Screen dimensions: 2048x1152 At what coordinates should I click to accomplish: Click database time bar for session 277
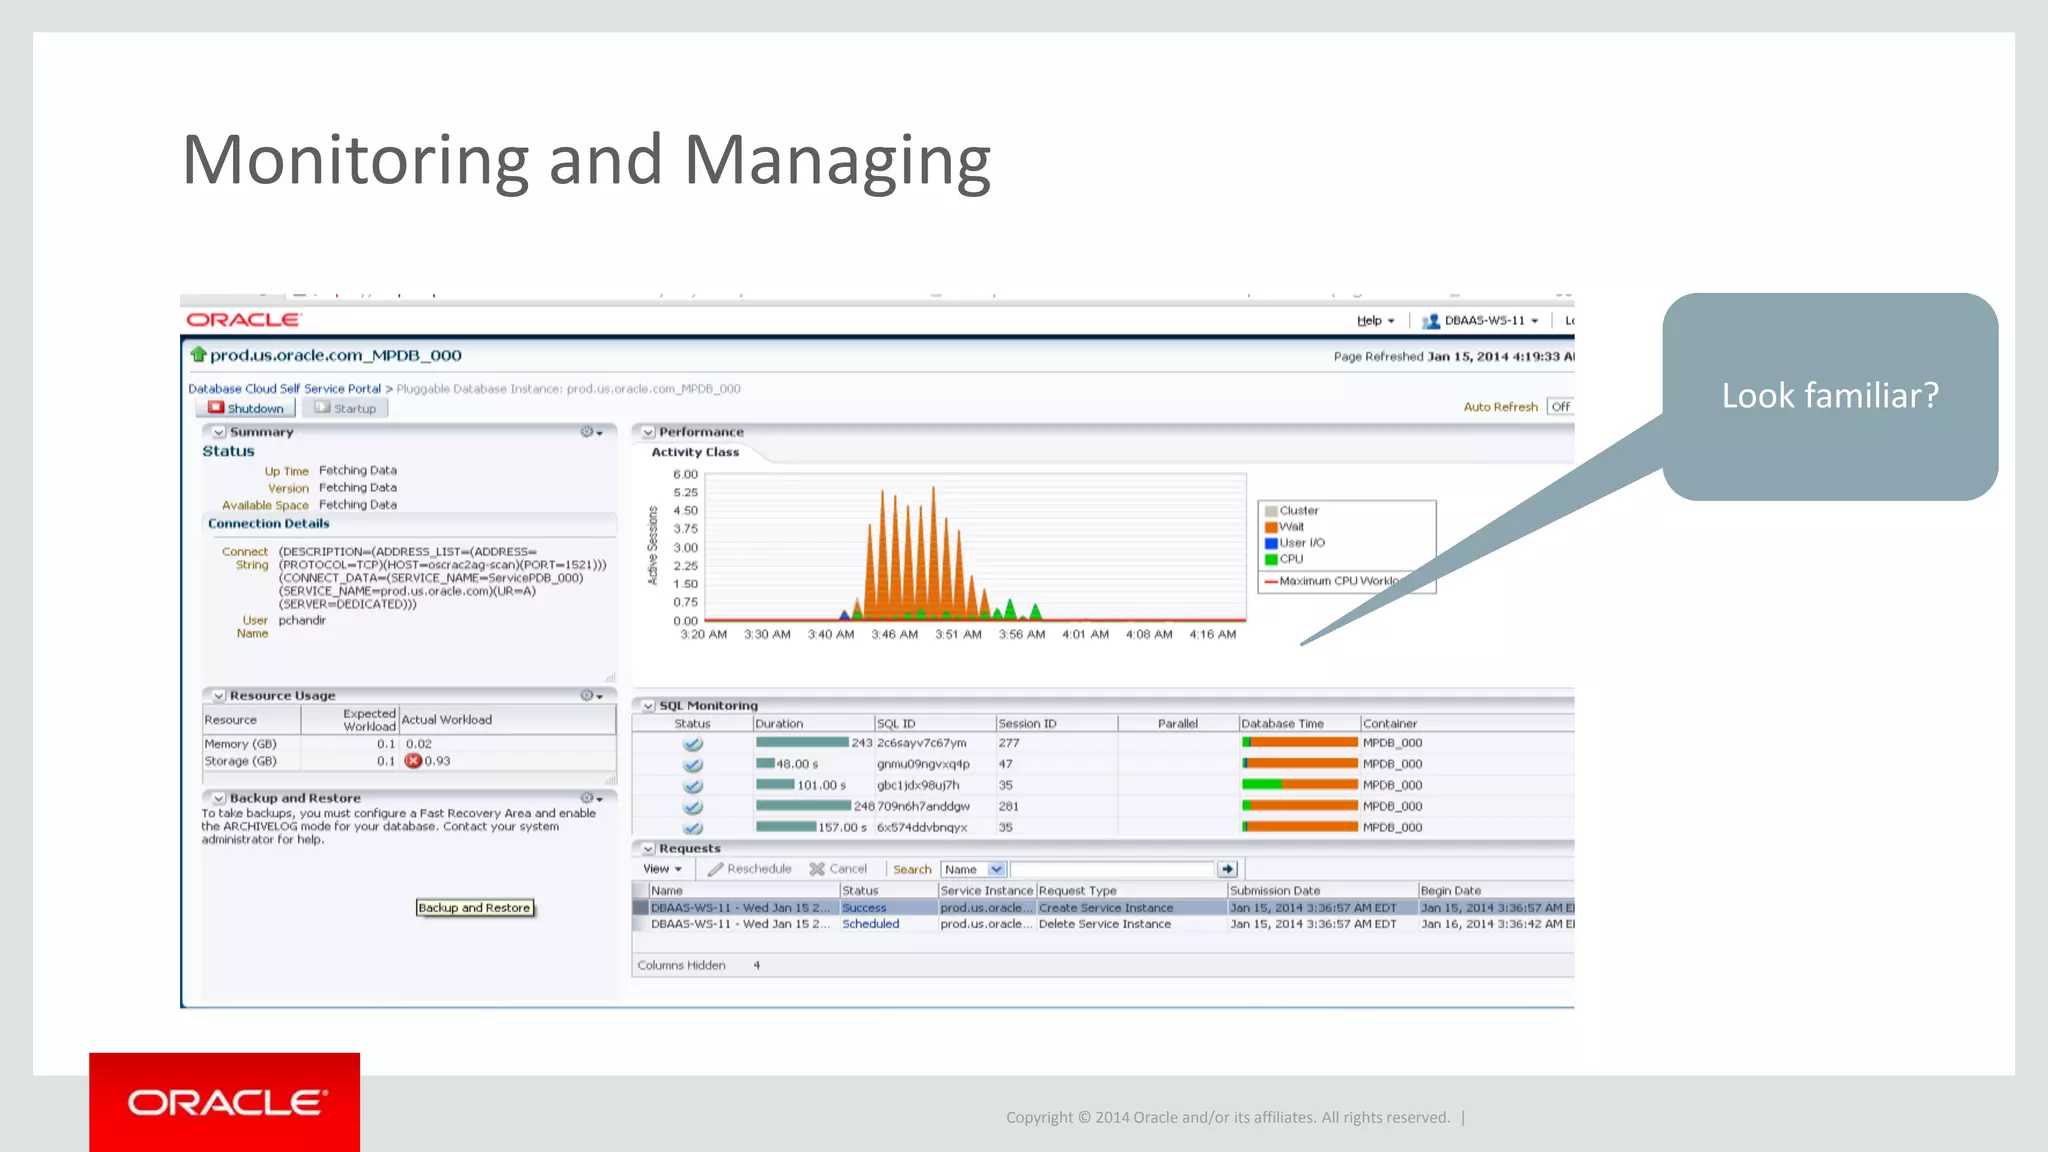(1300, 743)
